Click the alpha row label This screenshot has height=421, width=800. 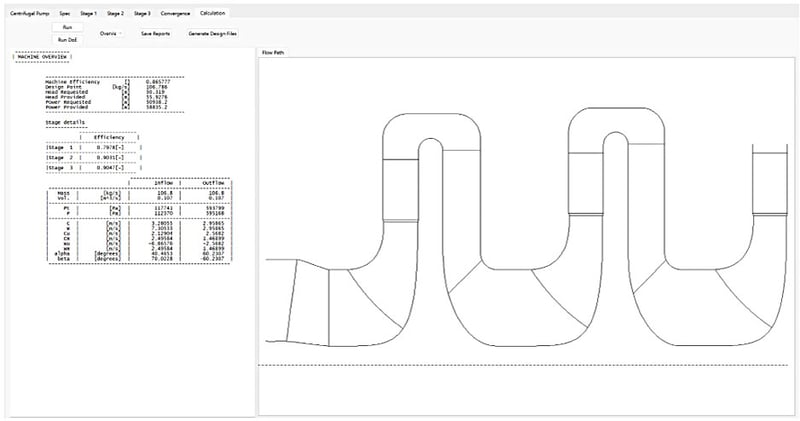pos(62,254)
